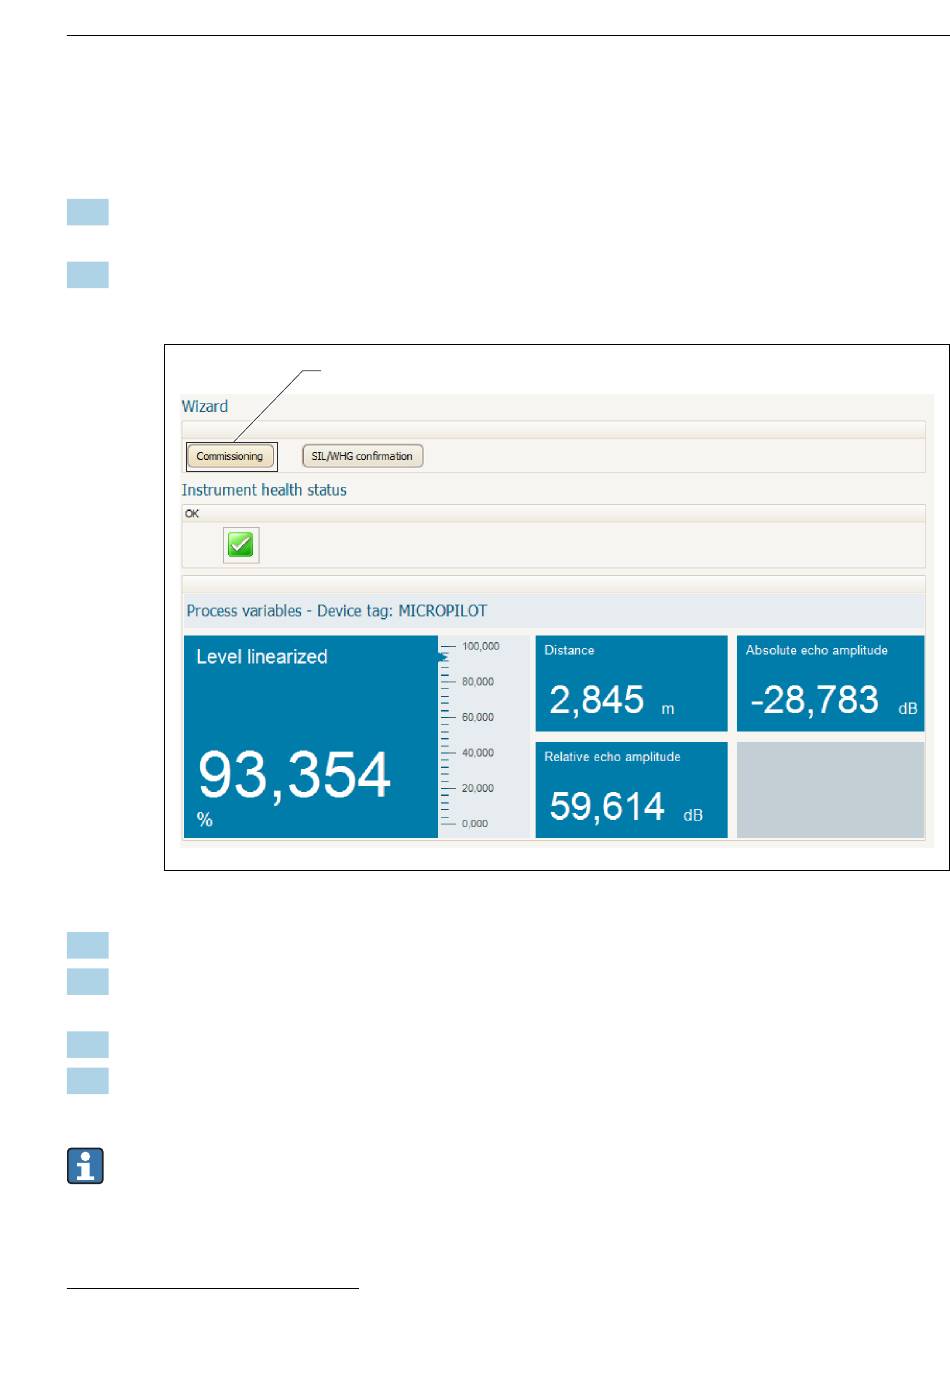Image resolution: width=950 pixels, height=1378 pixels.
Task: Open the SIL/WHG confirmation wizard
Action: tap(362, 456)
